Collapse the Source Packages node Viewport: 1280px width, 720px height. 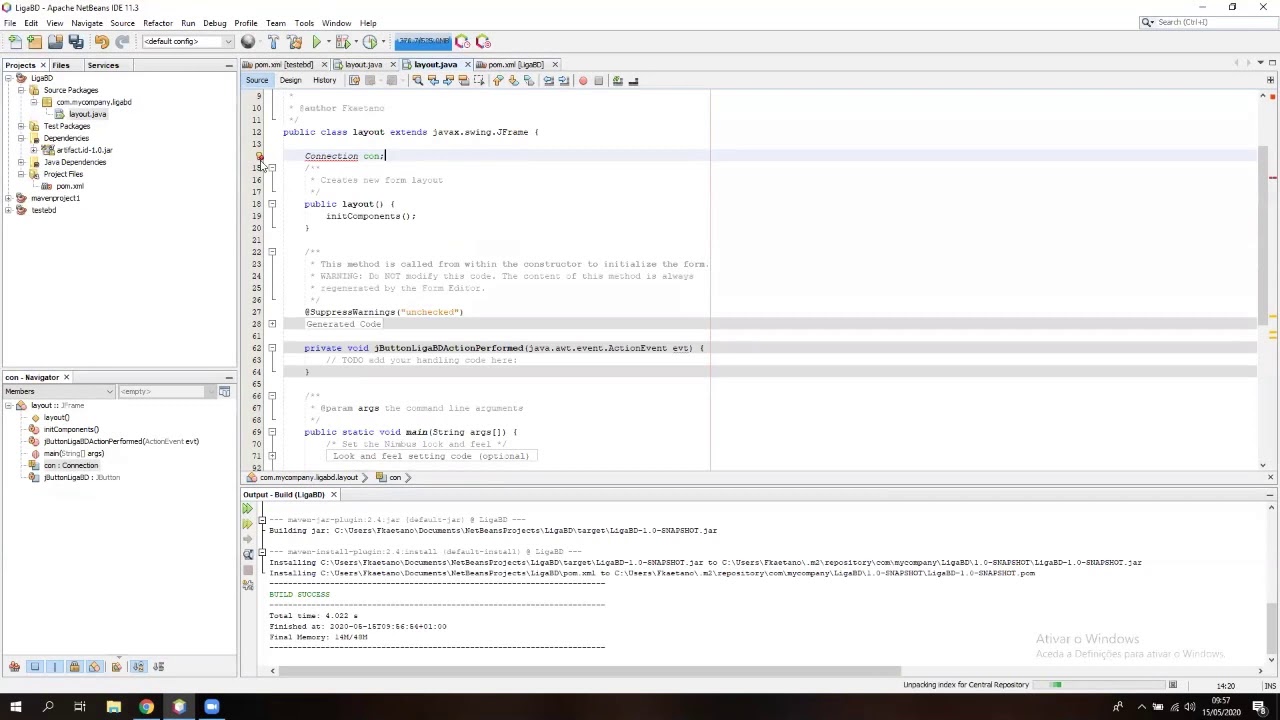[21, 90]
